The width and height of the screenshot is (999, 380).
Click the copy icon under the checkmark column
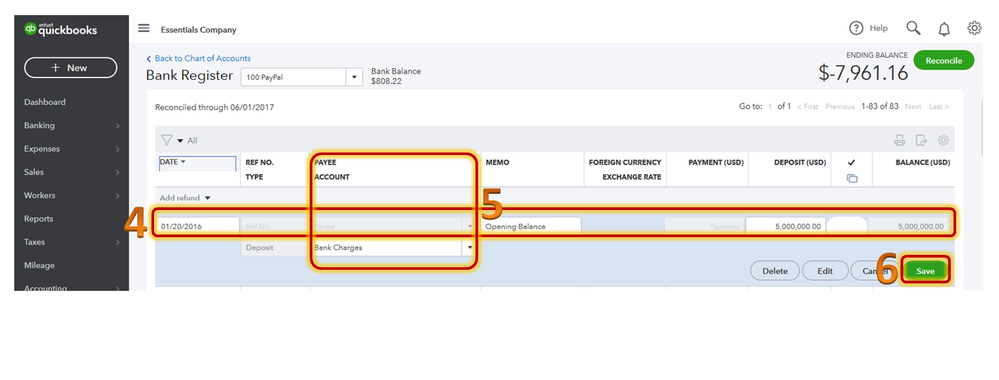tap(852, 179)
